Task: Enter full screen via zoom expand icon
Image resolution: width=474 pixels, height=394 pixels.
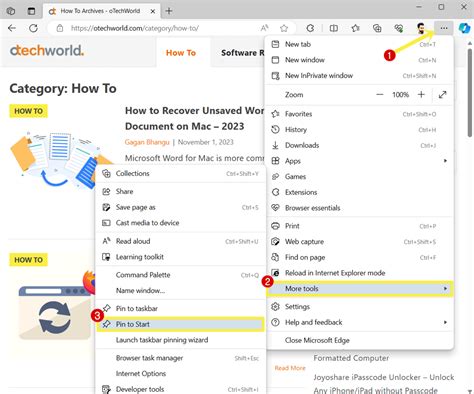Action: [442, 95]
